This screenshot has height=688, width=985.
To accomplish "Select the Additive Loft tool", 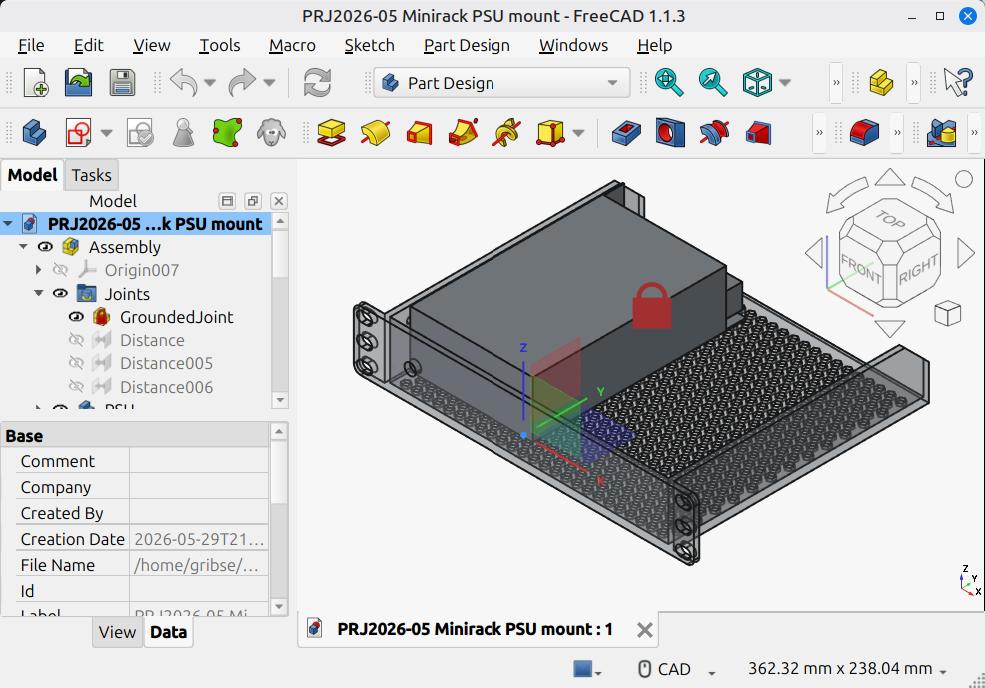I will point(419,133).
